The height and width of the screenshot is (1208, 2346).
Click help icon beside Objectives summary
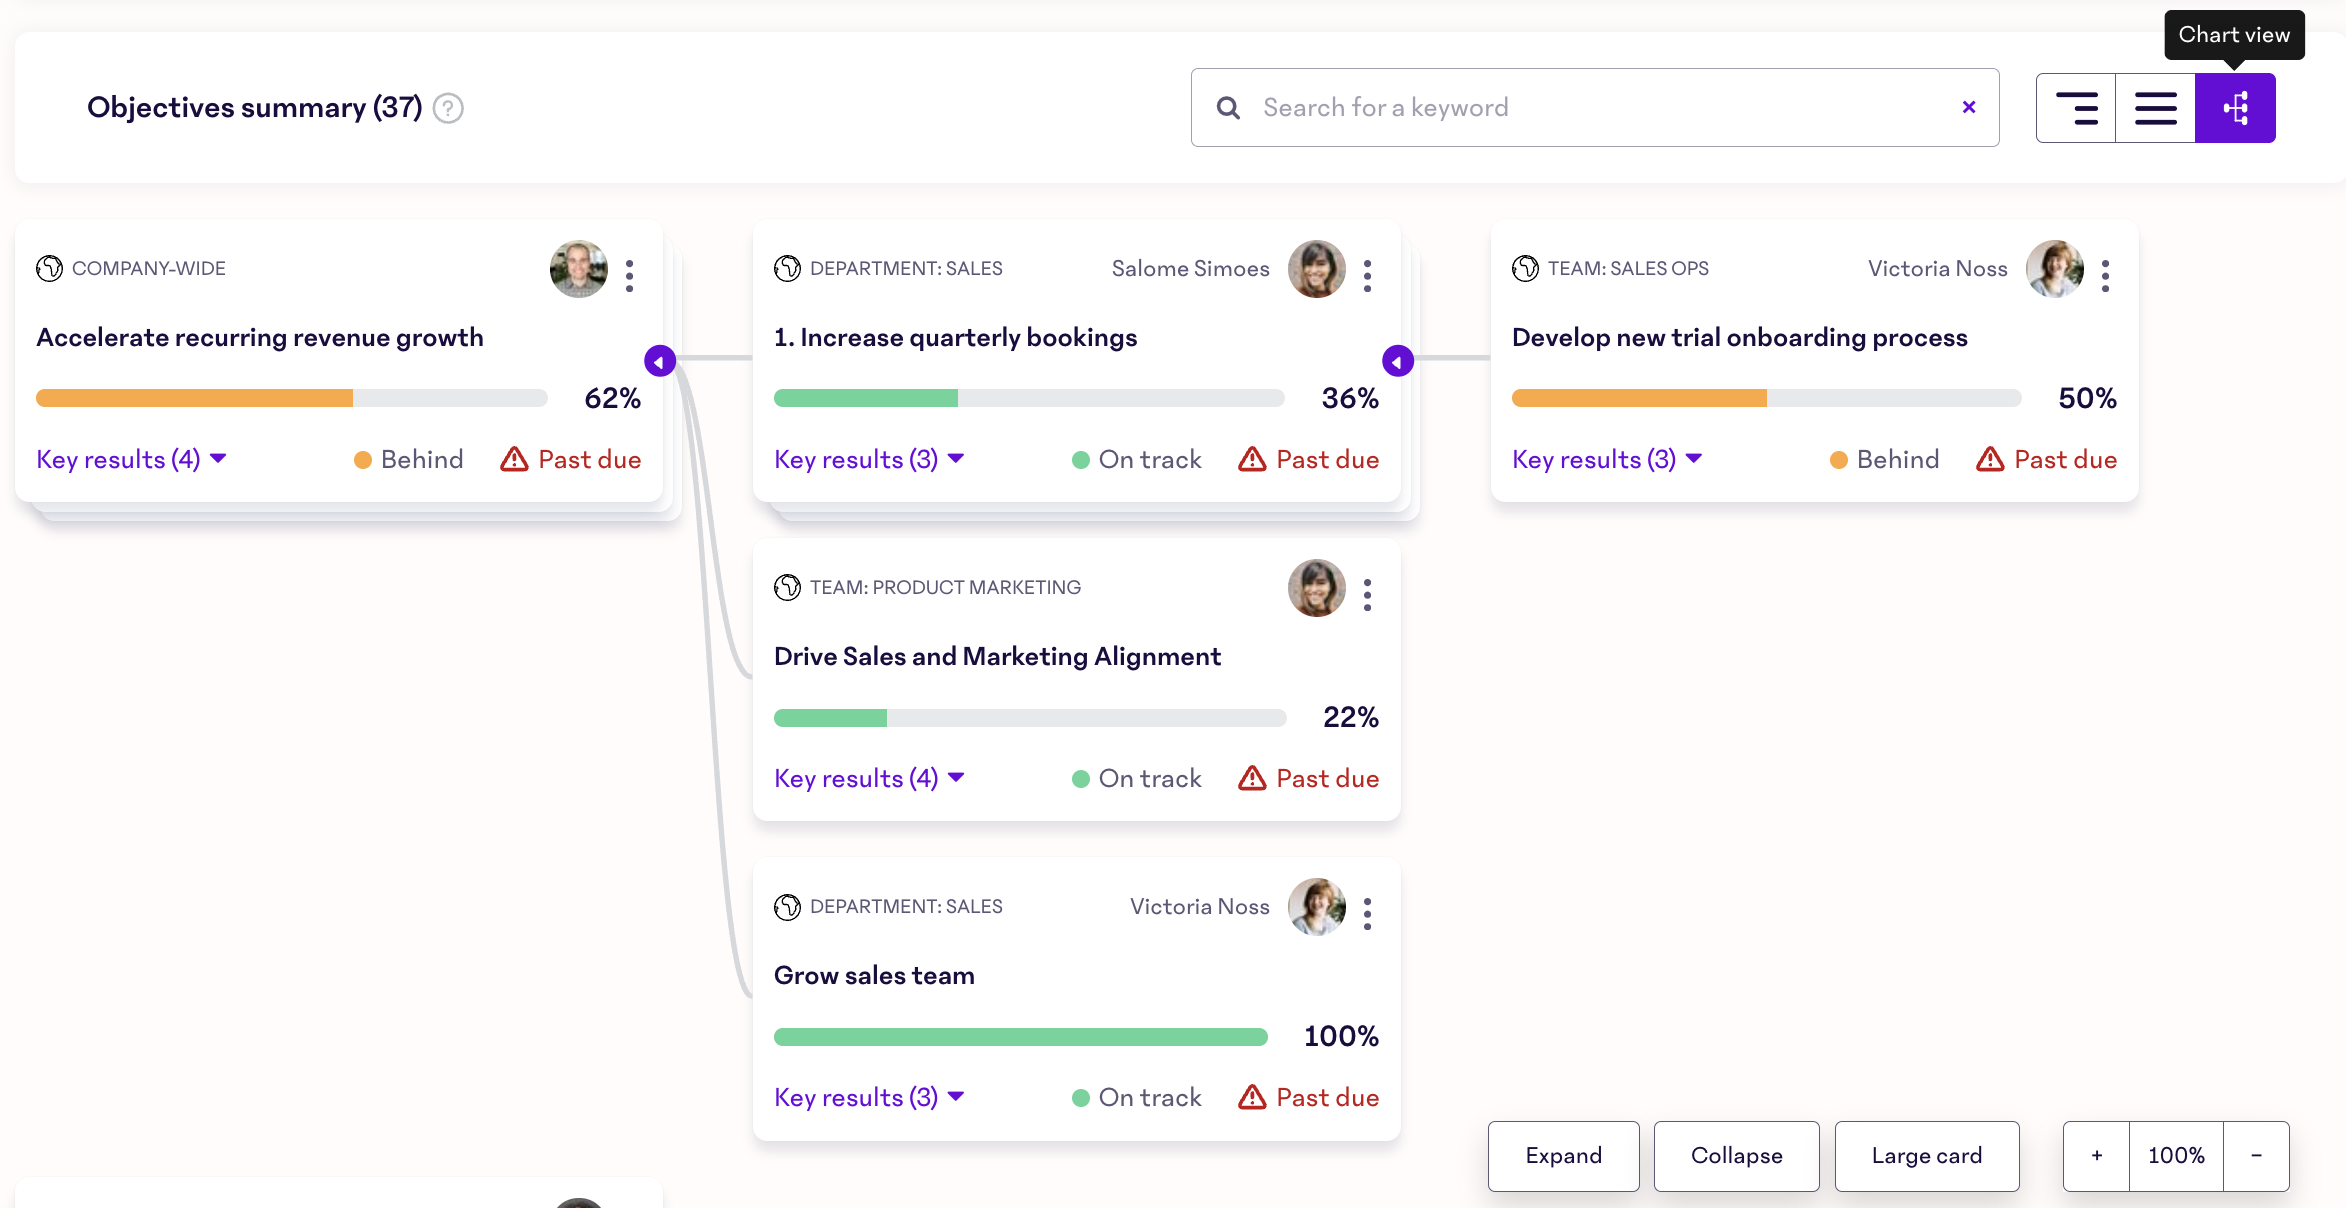448,108
